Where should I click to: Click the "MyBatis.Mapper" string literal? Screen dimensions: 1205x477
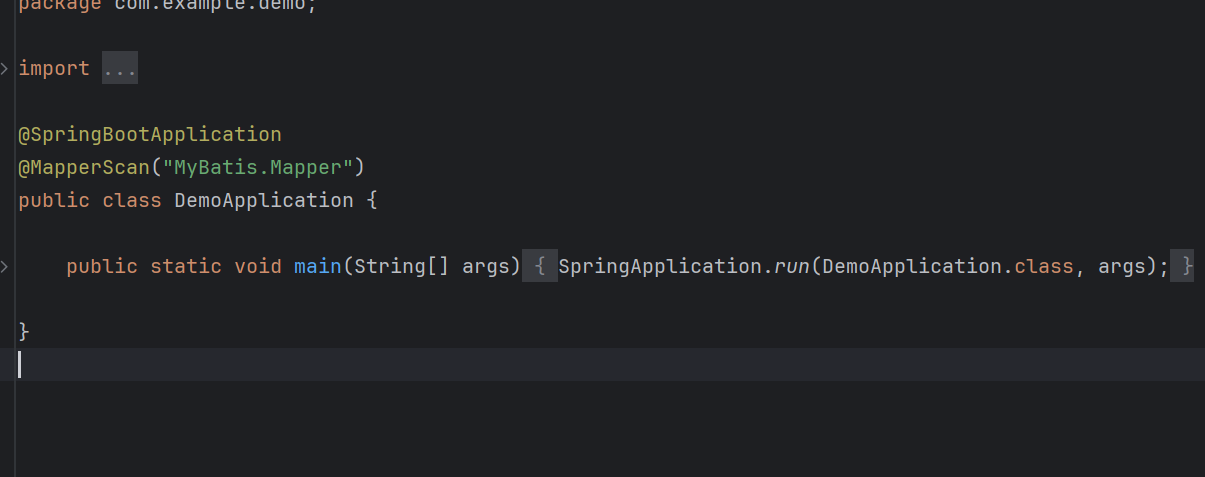[258, 167]
